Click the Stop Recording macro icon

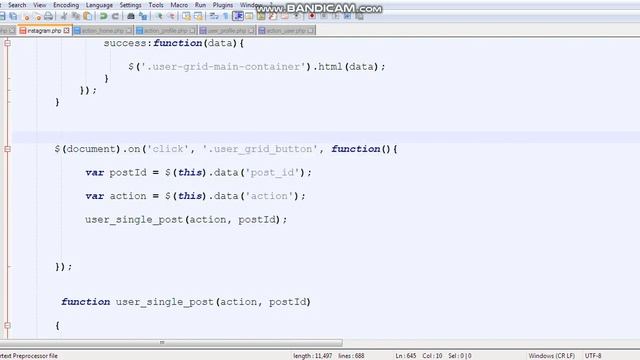coord(324,16)
